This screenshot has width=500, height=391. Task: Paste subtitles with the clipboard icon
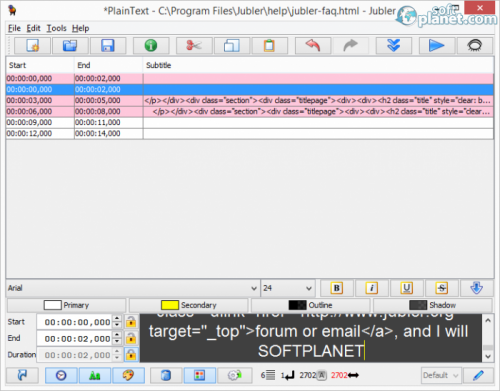click(269, 45)
